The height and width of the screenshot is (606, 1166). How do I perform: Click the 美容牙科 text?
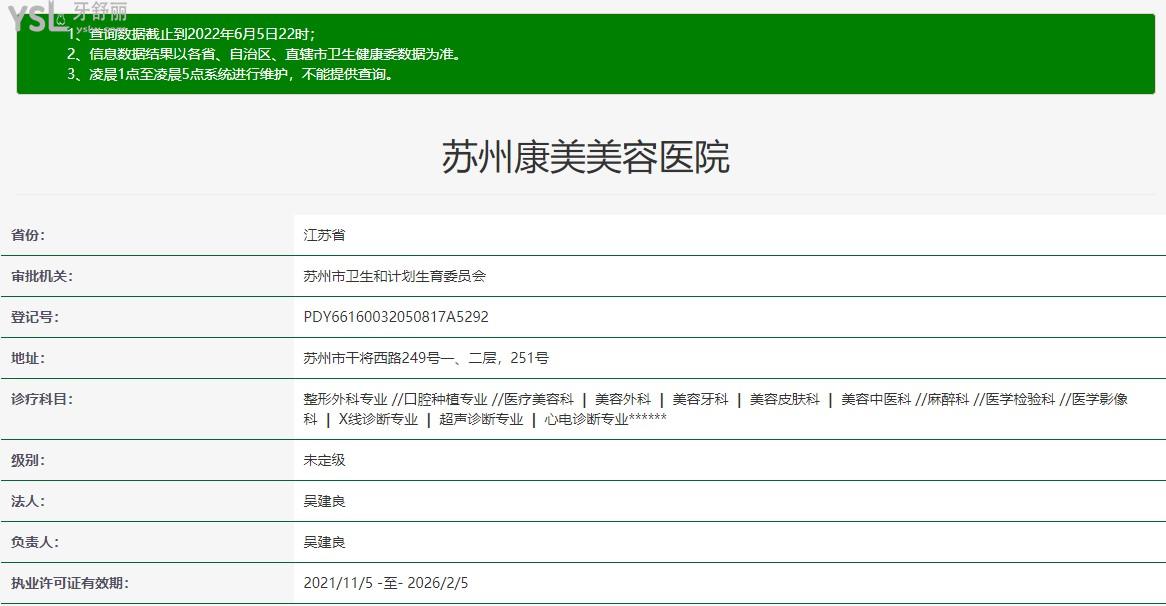pos(700,399)
